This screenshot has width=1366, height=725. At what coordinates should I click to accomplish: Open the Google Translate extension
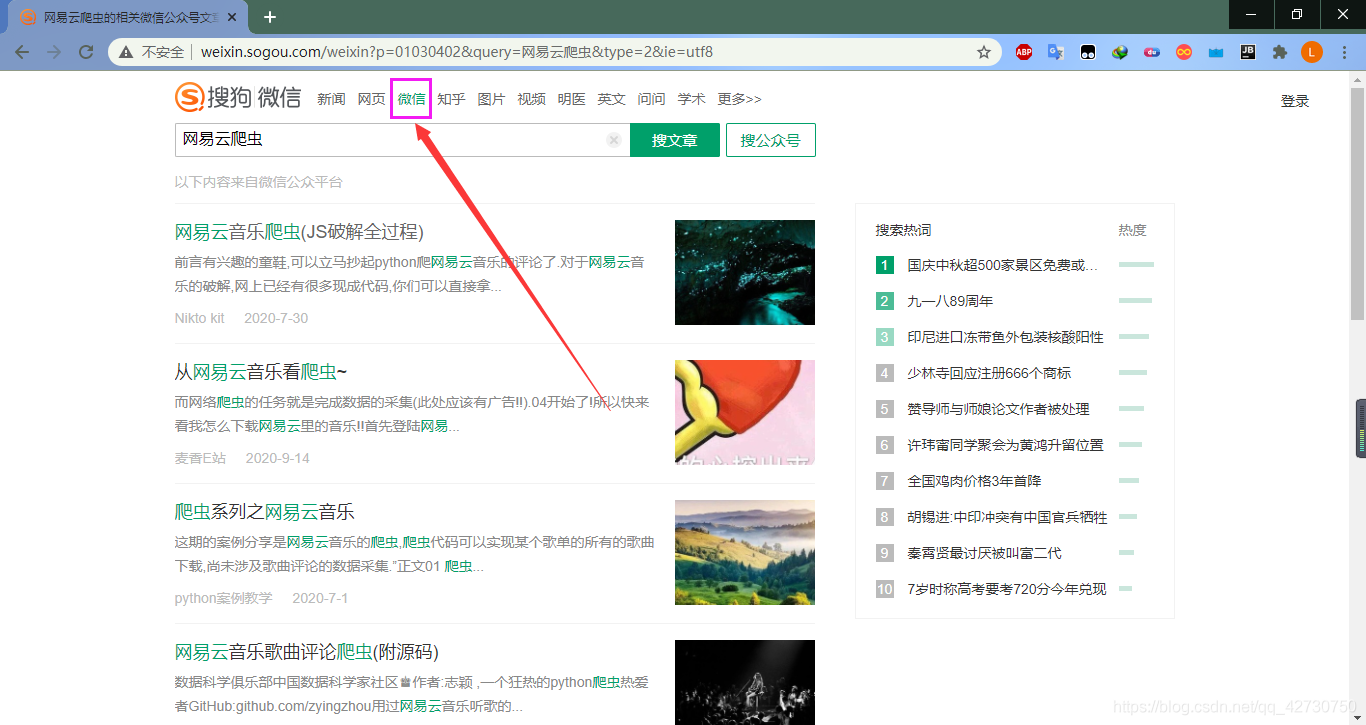[1056, 52]
